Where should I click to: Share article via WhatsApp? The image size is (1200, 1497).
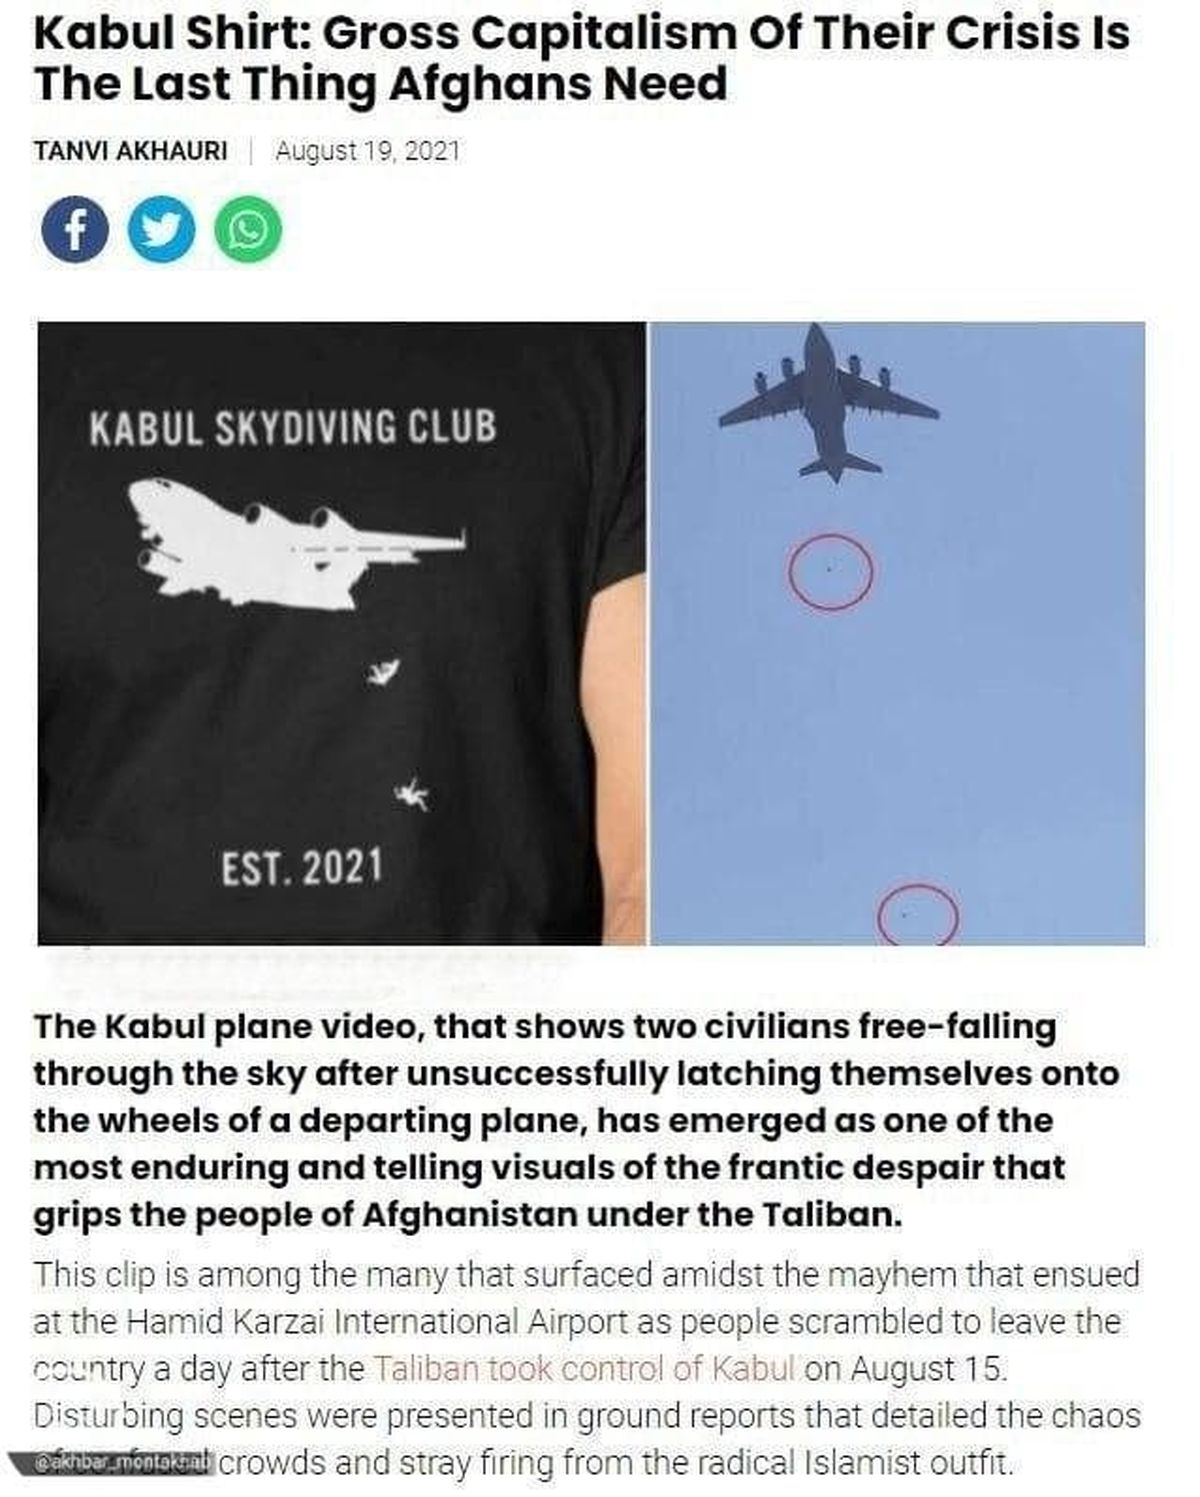(249, 231)
